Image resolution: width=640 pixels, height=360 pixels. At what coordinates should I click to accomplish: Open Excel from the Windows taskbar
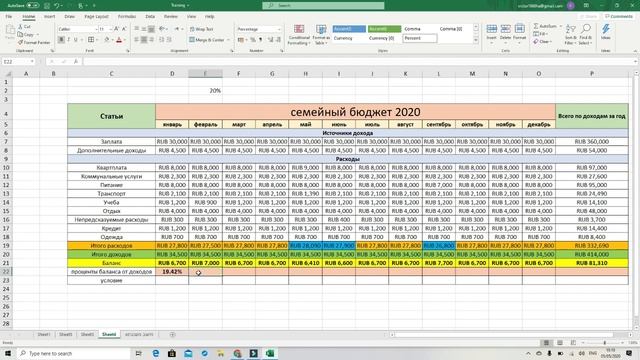coord(270,353)
